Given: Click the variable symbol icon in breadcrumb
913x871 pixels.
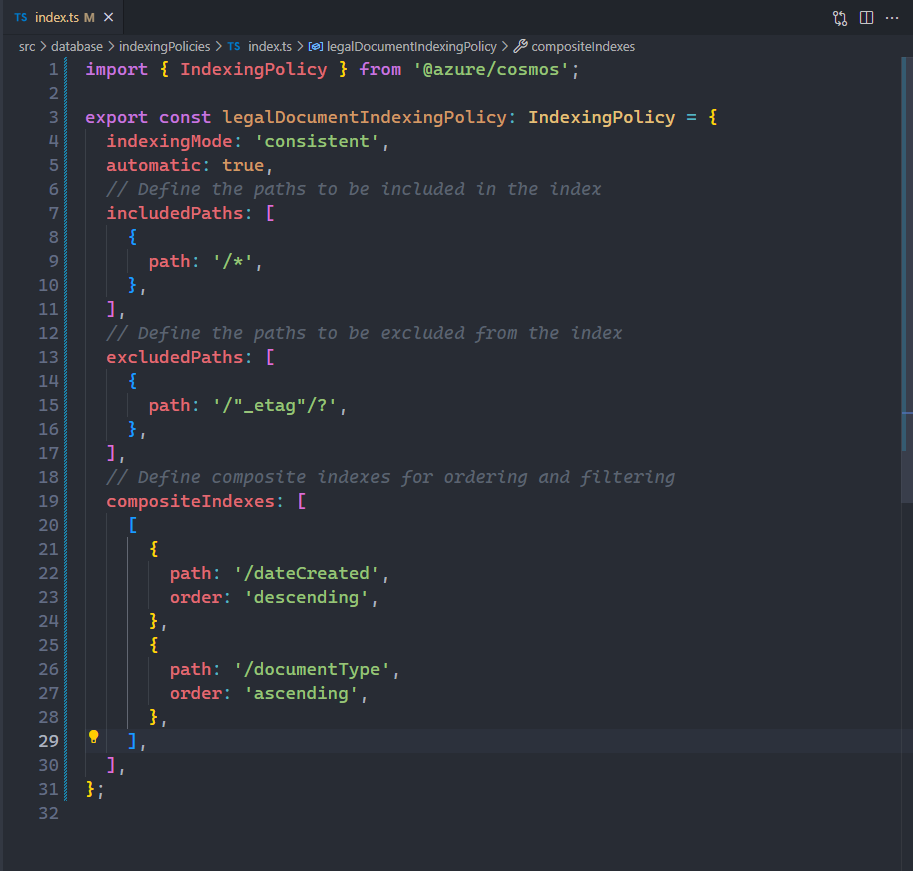Looking at the screenshot, I should click(x=316, y=47).
